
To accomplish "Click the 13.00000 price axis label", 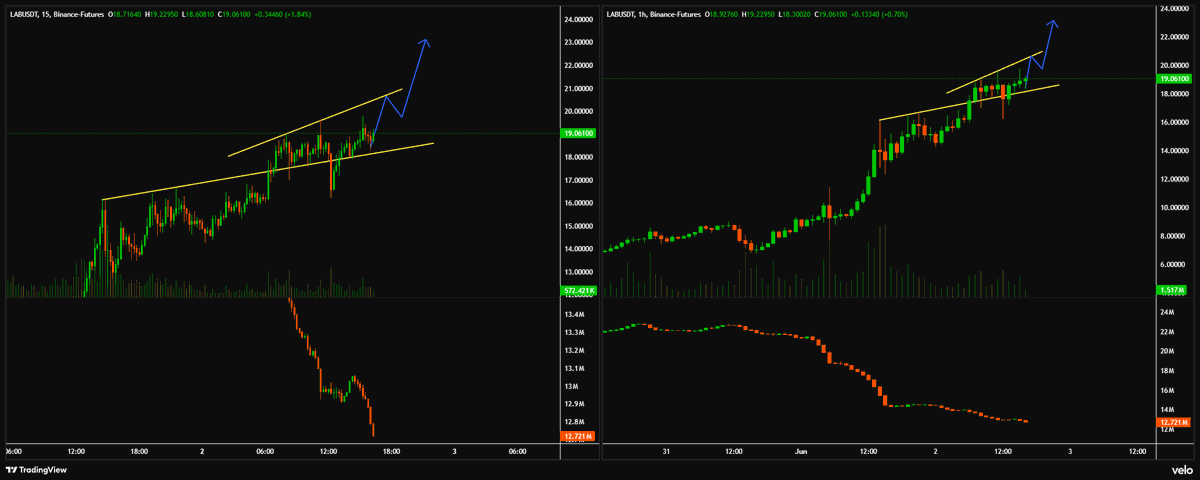I will coord(581,272).
